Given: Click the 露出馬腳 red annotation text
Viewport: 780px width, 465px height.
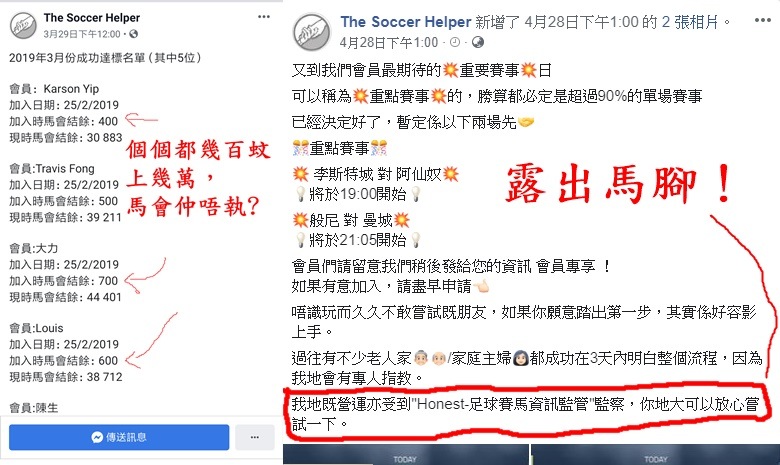Looking at the screenshot, I should click(x=618, y=184).
